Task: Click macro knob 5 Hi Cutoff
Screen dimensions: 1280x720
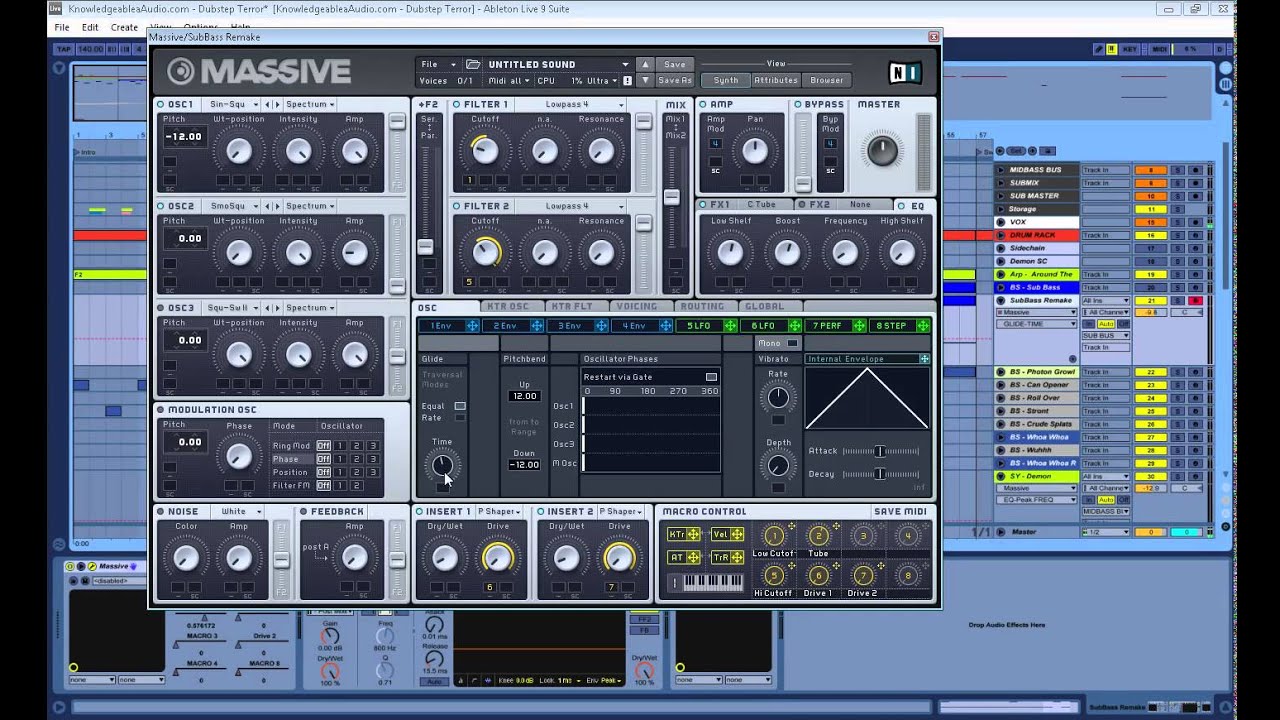Action: pyautogui.click(x=773, y=576)
